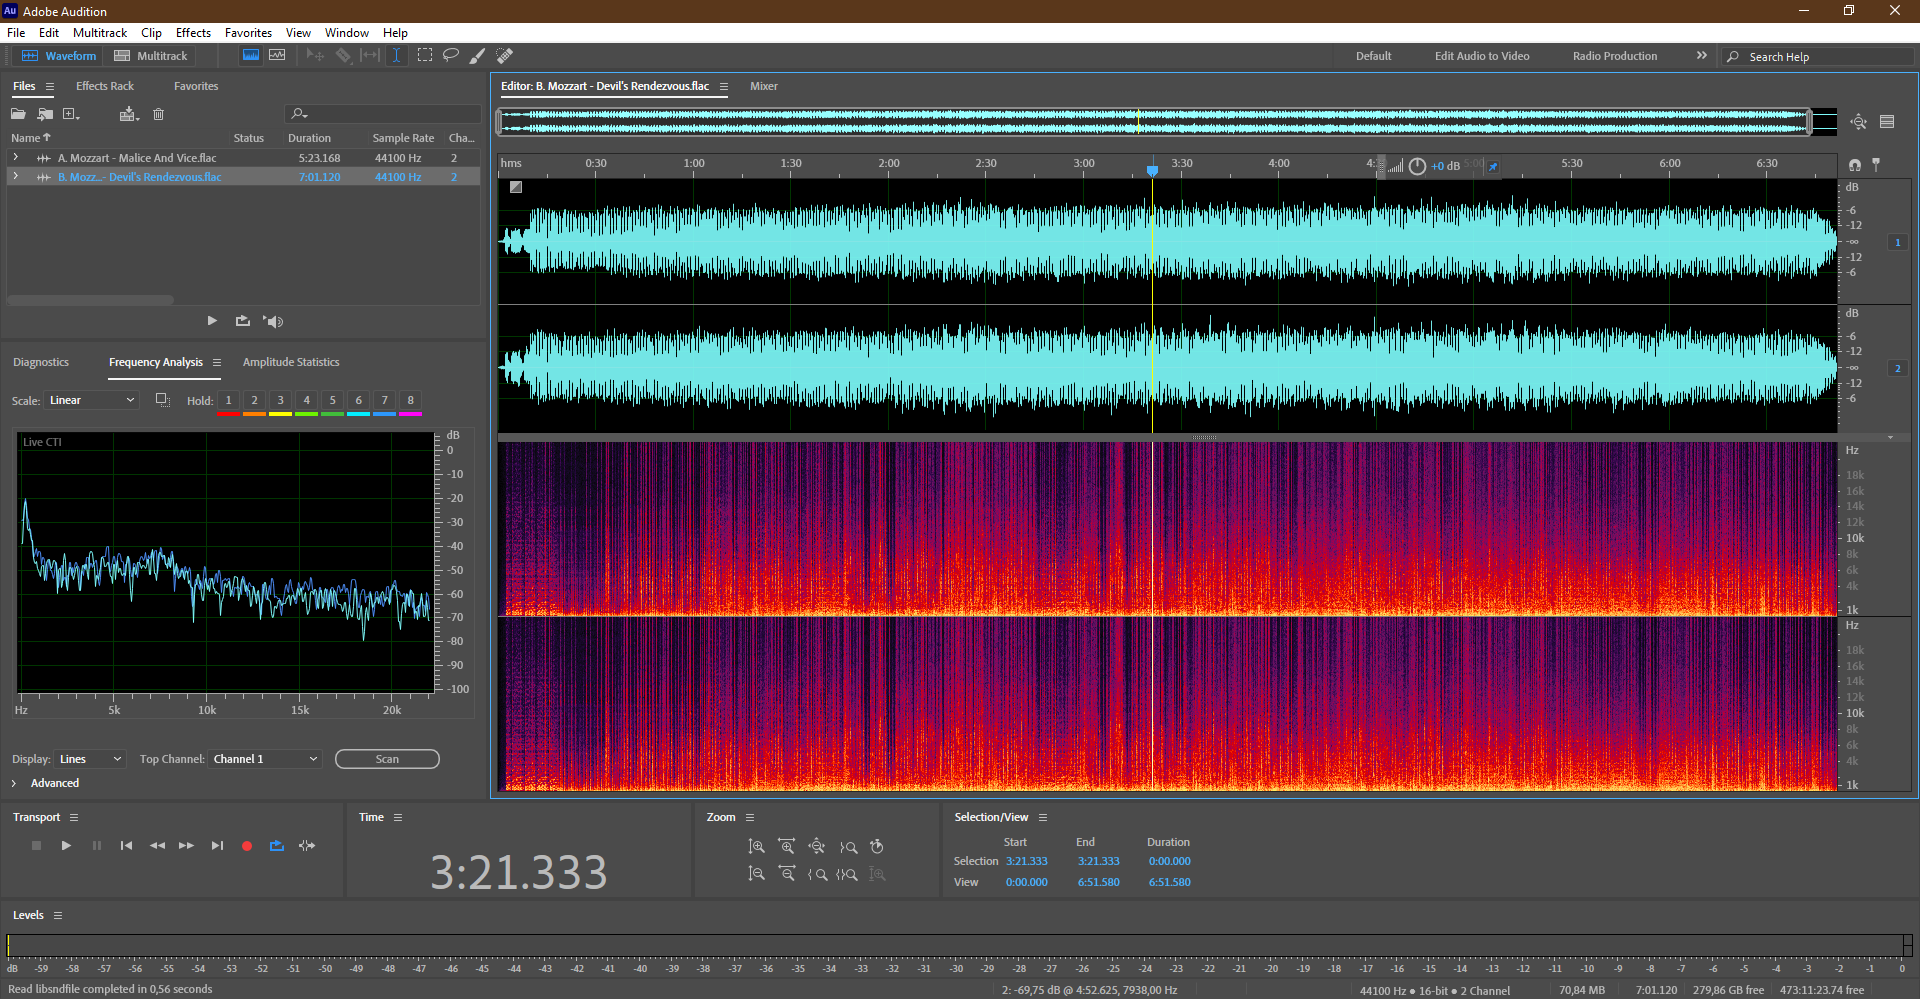Open the Top Channel dropdown
Screen dimensions: 1920x999
[x=265, y=759]
